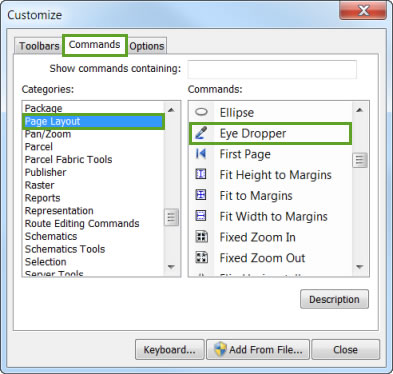Select the Pan/Zoom category
The height and width of the screenshot is (374, 393).
(x=48, y=134)
